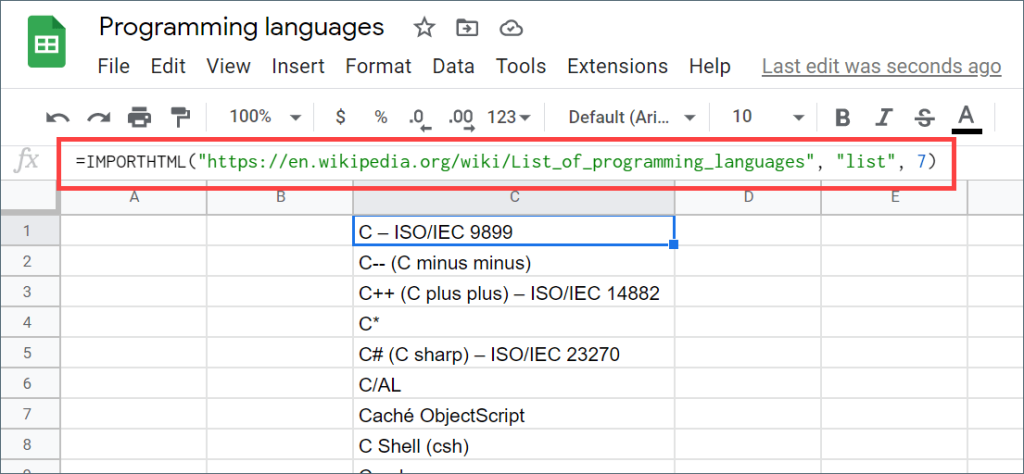Click the move to folder icon
The height and width of the screenshot is (474, 1024).
pos(466,27)
